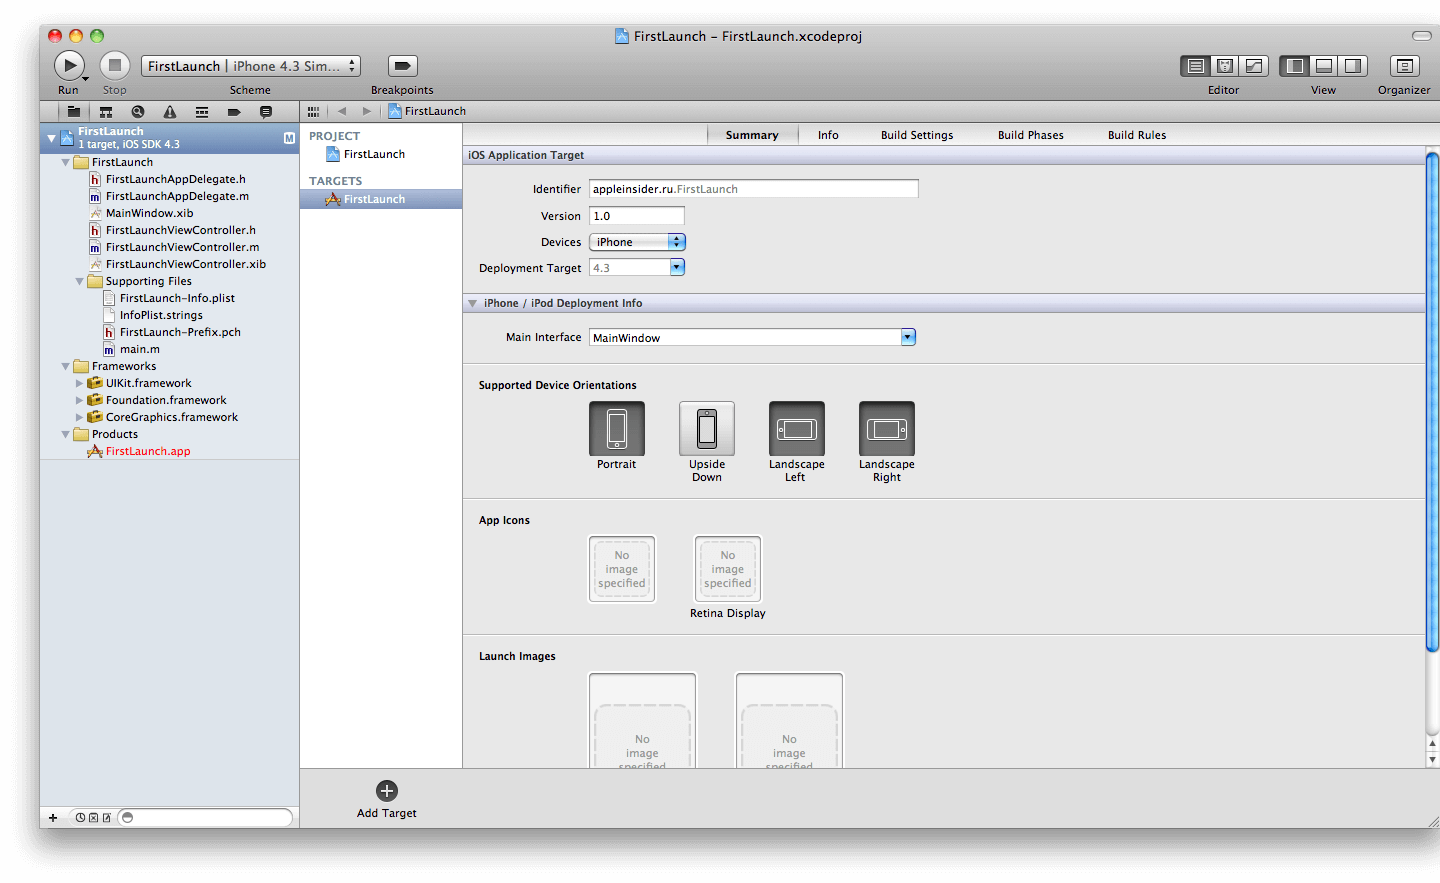
Task: Click the Identifier text field
Action: point(753,189)
